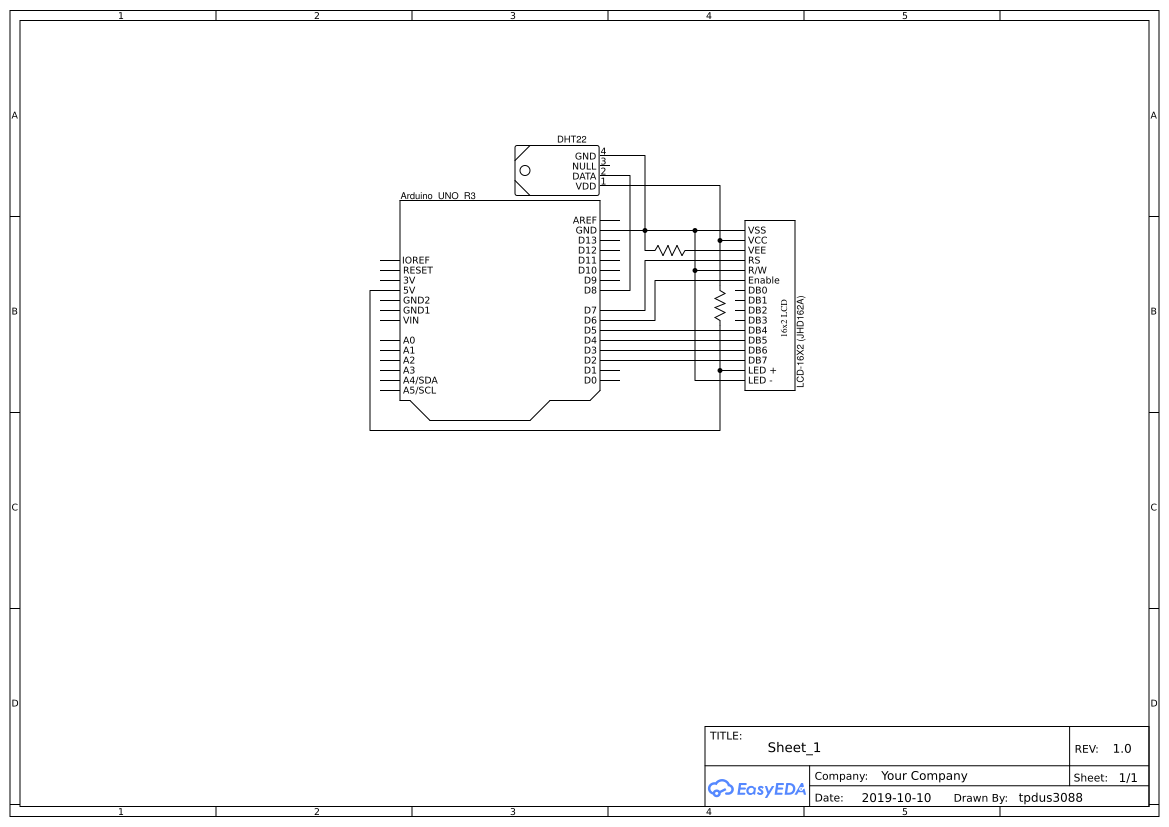Viewport: 1169px width, 827px height.
Task: Select the D6 pin label
Action: coord(590,321)
